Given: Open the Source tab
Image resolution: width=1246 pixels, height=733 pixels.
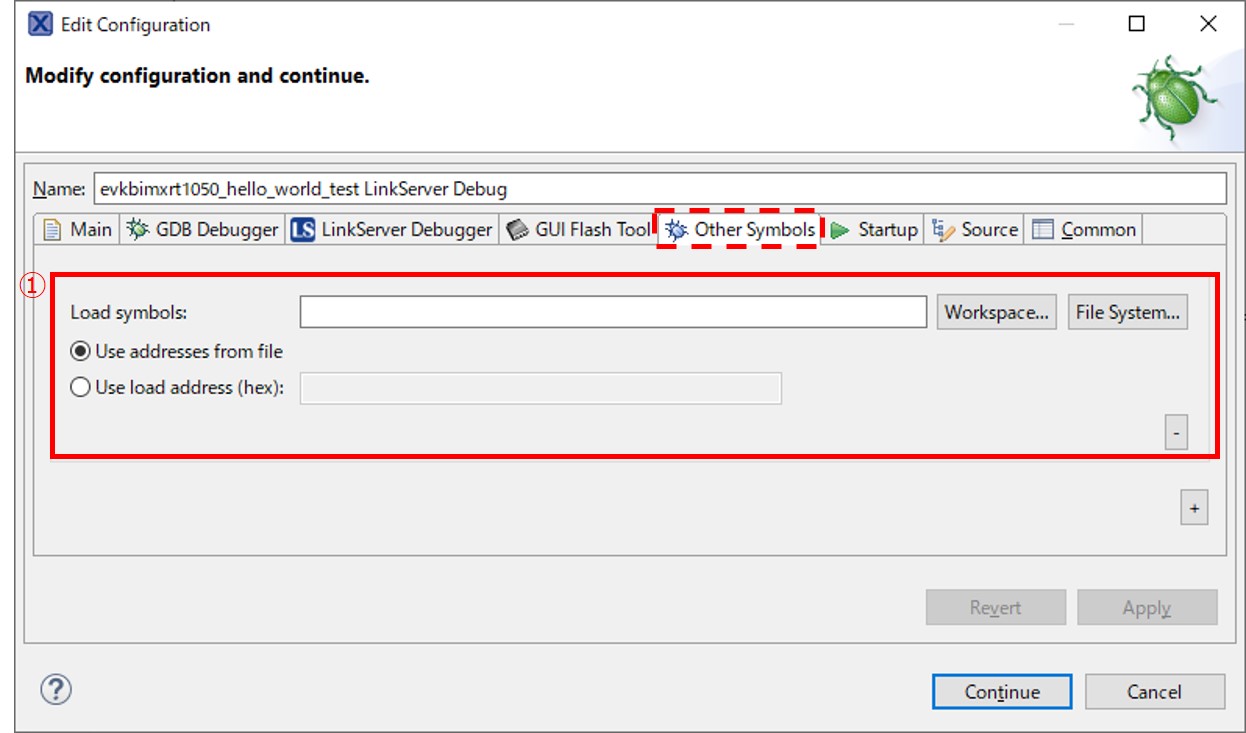Looking at the screenshot, I should tap(975, 230).
